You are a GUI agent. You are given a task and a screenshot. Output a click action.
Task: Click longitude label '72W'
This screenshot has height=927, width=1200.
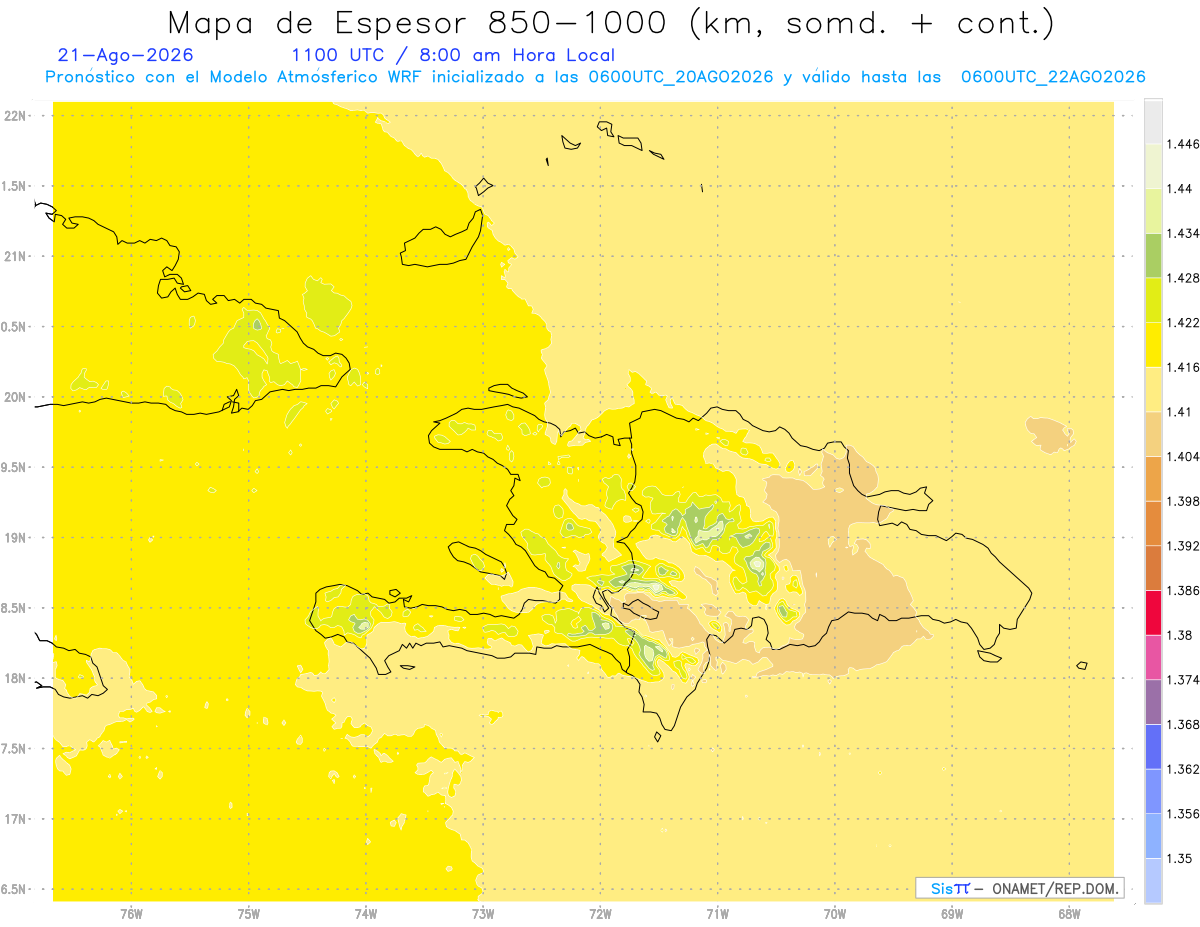(601, 914)
